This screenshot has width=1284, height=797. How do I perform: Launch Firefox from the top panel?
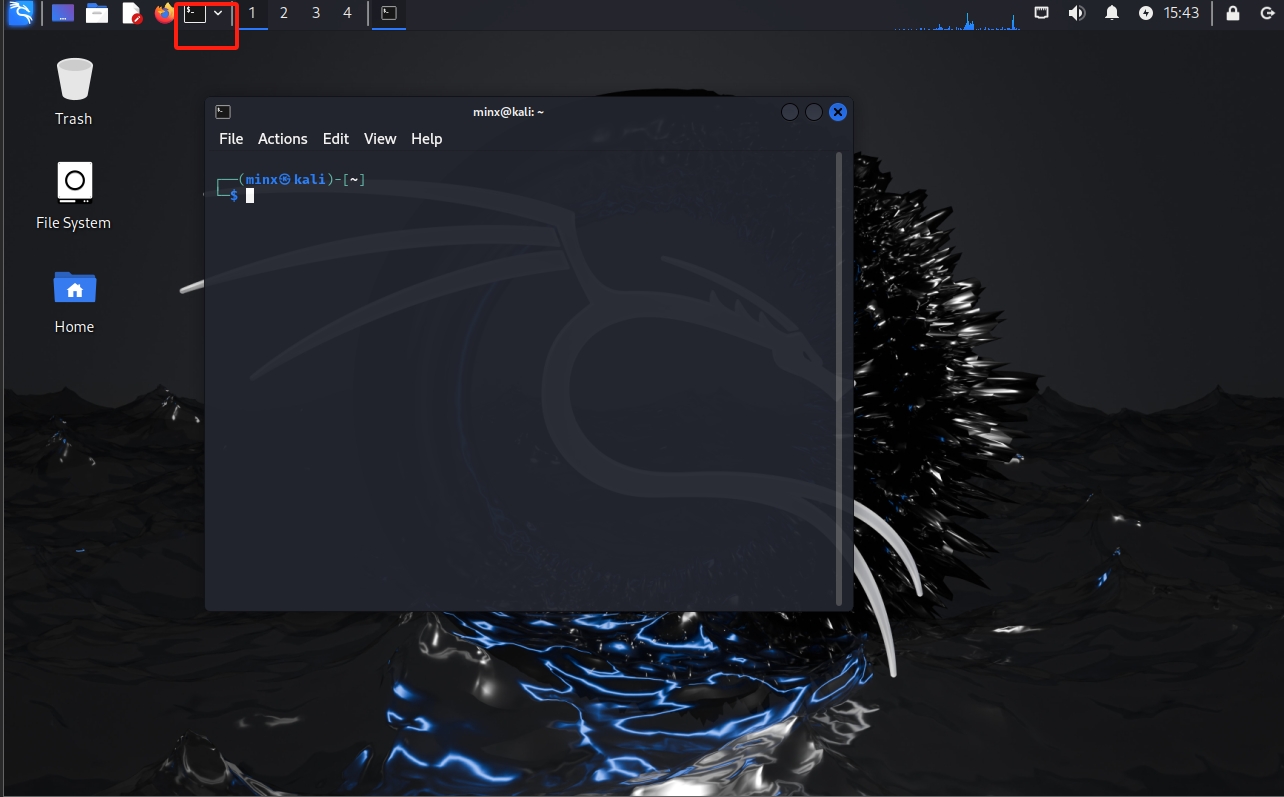pyautogui.click(x=164, y=13)
